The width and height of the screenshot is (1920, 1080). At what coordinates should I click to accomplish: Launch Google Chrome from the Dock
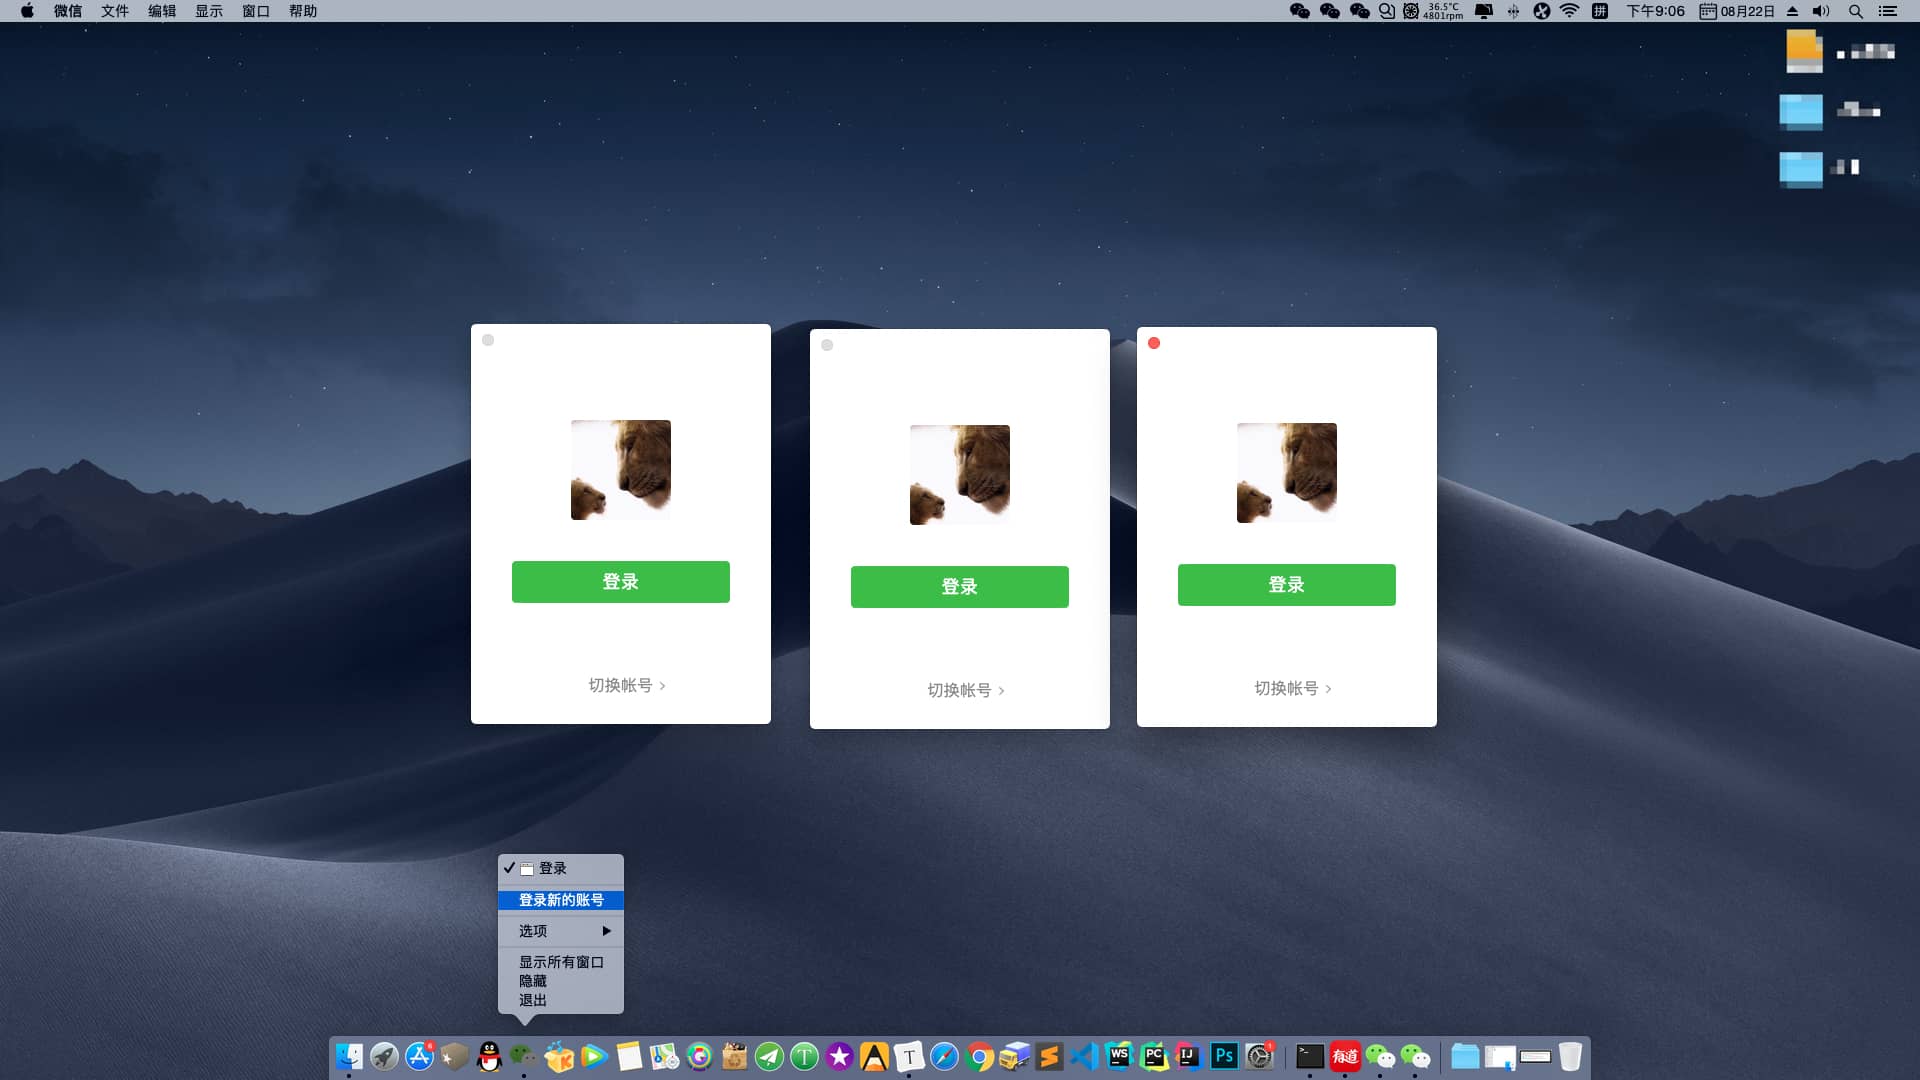point(980,1056)
